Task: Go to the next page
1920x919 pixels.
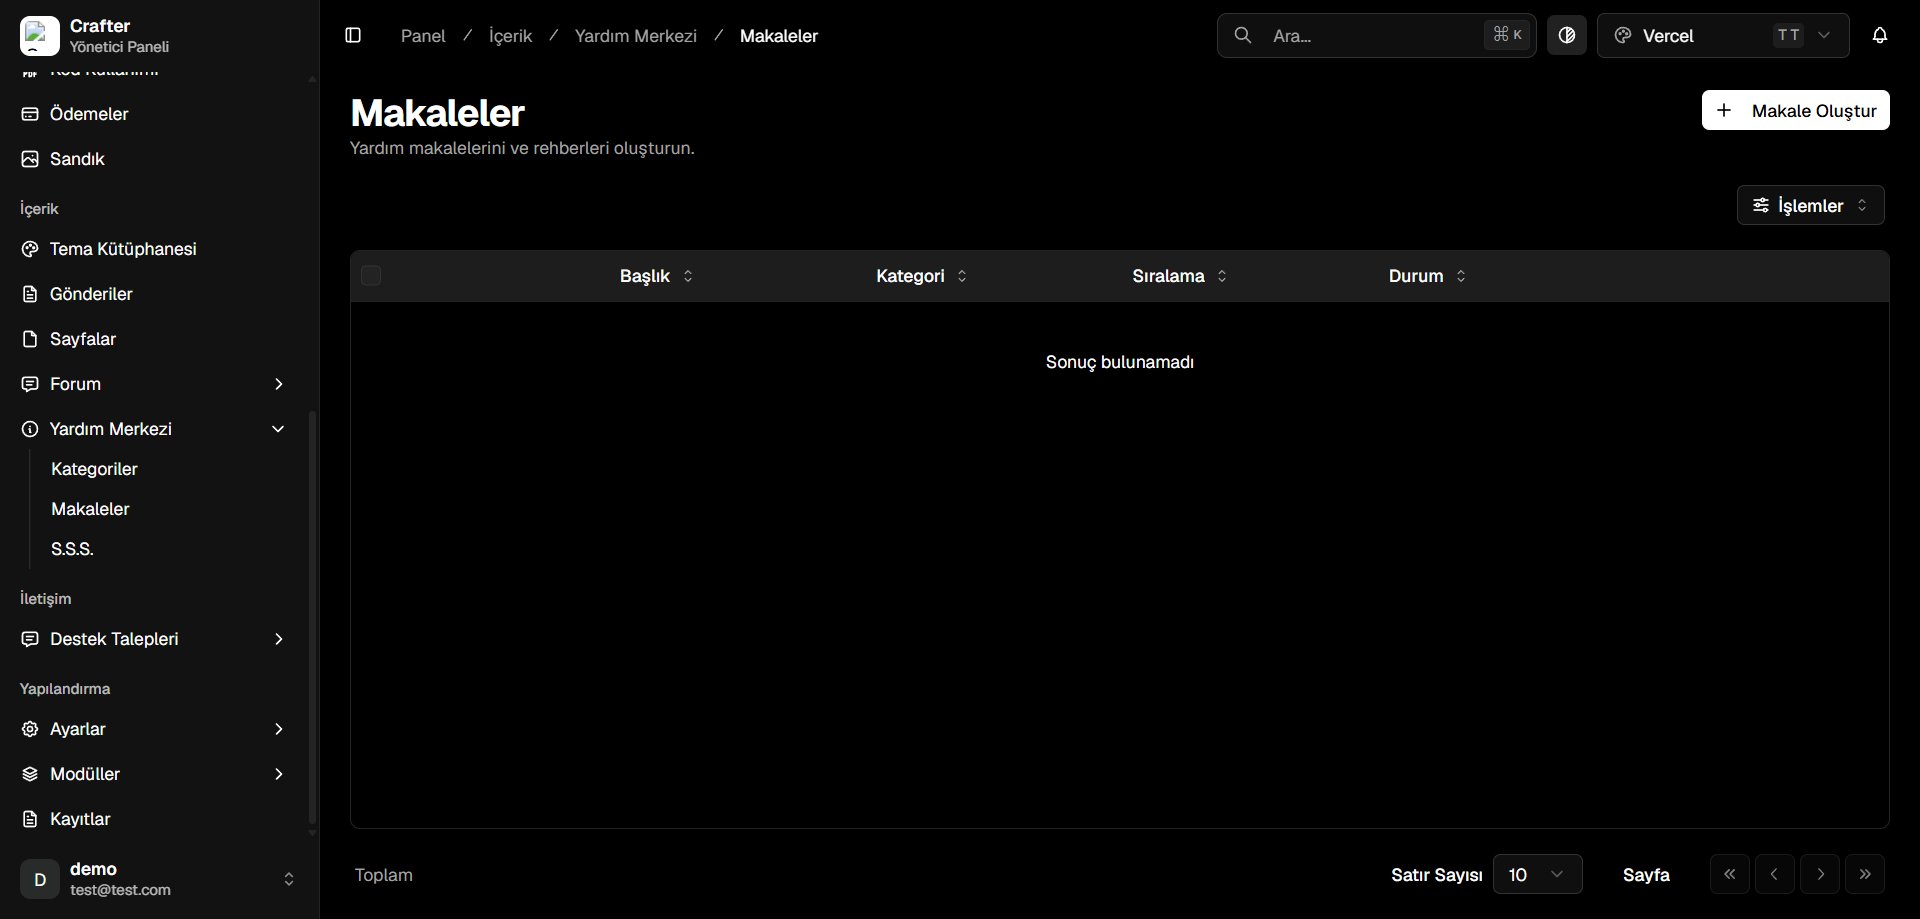Action: (1820, 874)
